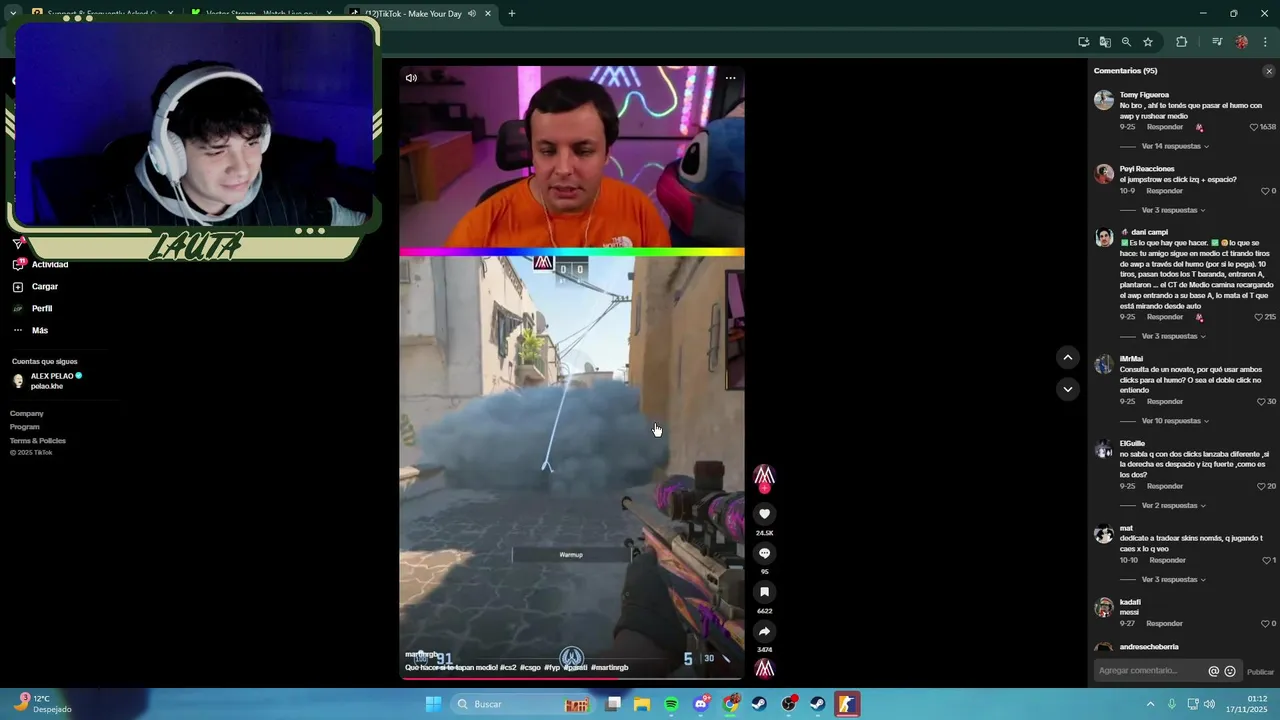This screenshot has height=720, width=1280.
Task: Bookmark this page with star icon
Action: 1148,42
